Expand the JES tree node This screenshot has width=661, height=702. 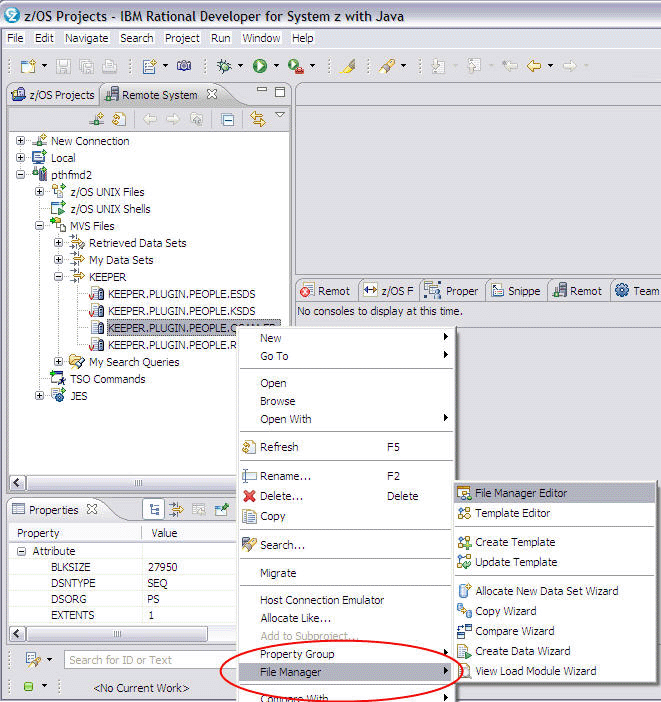(39, 396)
